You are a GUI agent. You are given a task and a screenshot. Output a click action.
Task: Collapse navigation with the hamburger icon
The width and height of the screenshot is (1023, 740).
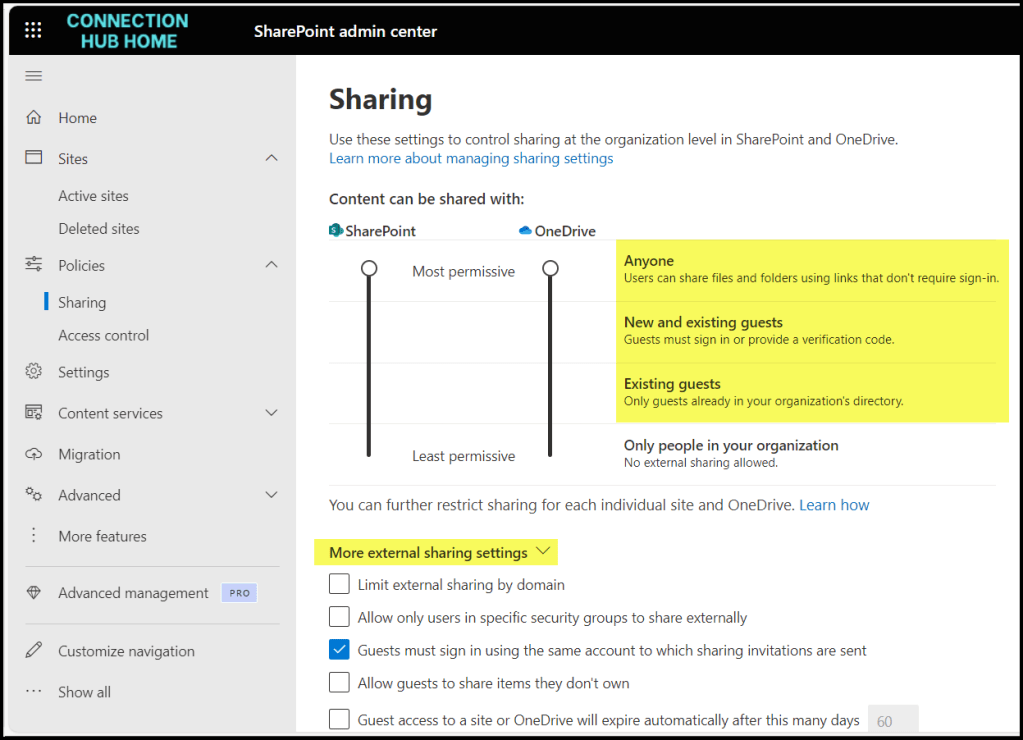point(34,77)
